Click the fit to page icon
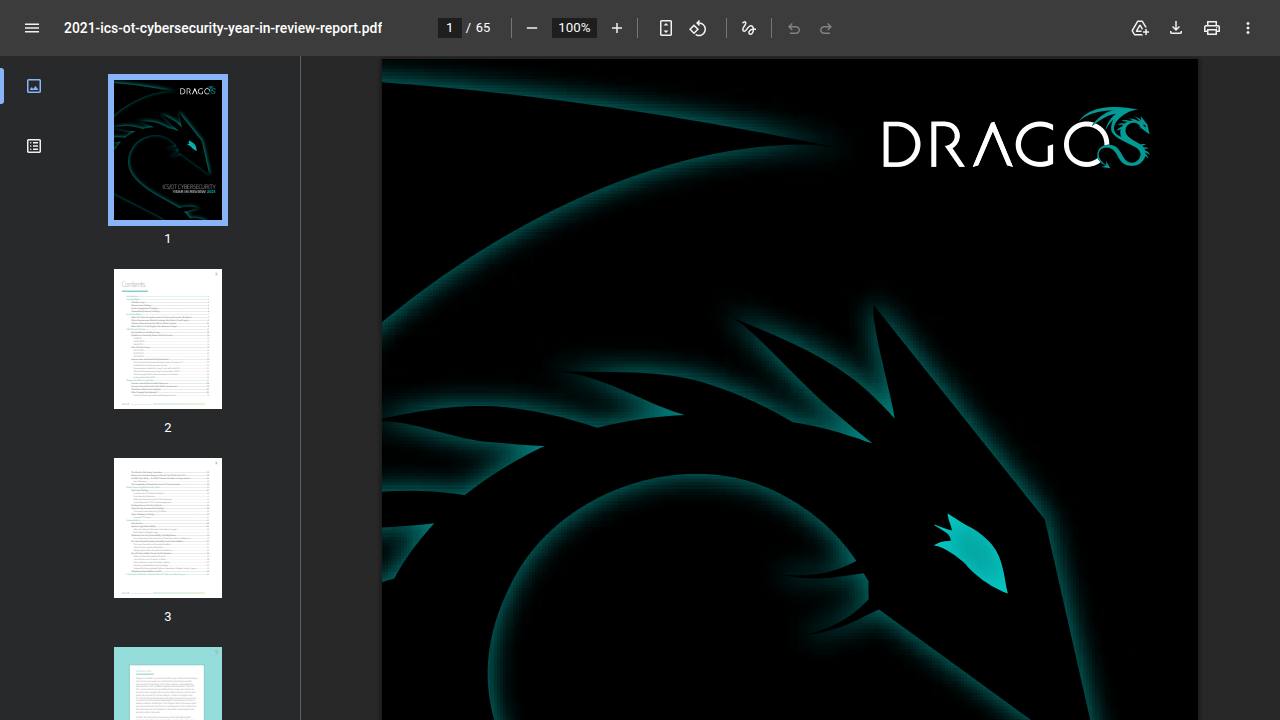 click(x=666, y=28)
